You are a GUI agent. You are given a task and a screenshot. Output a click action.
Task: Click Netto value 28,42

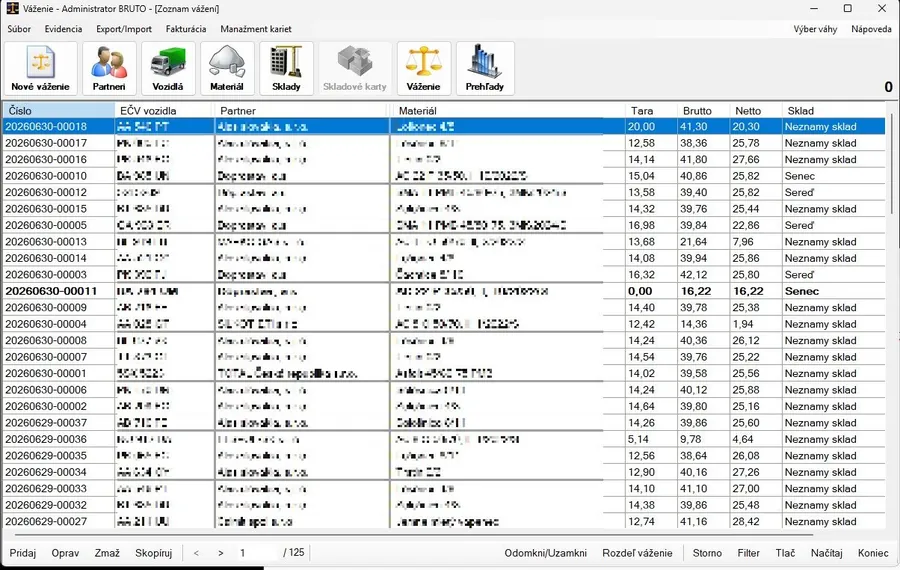tap(746, 521)
